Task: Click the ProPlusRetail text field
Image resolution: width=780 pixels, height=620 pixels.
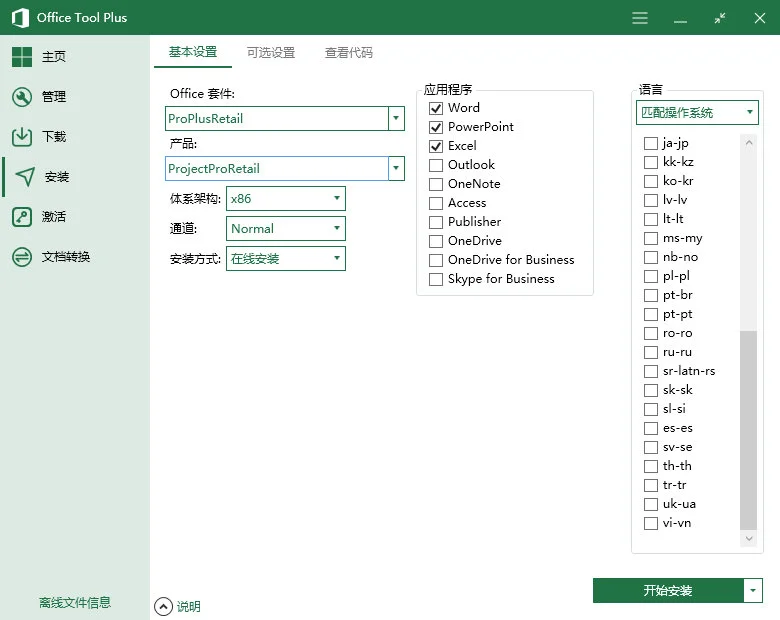Action: [x=277, y=118]
